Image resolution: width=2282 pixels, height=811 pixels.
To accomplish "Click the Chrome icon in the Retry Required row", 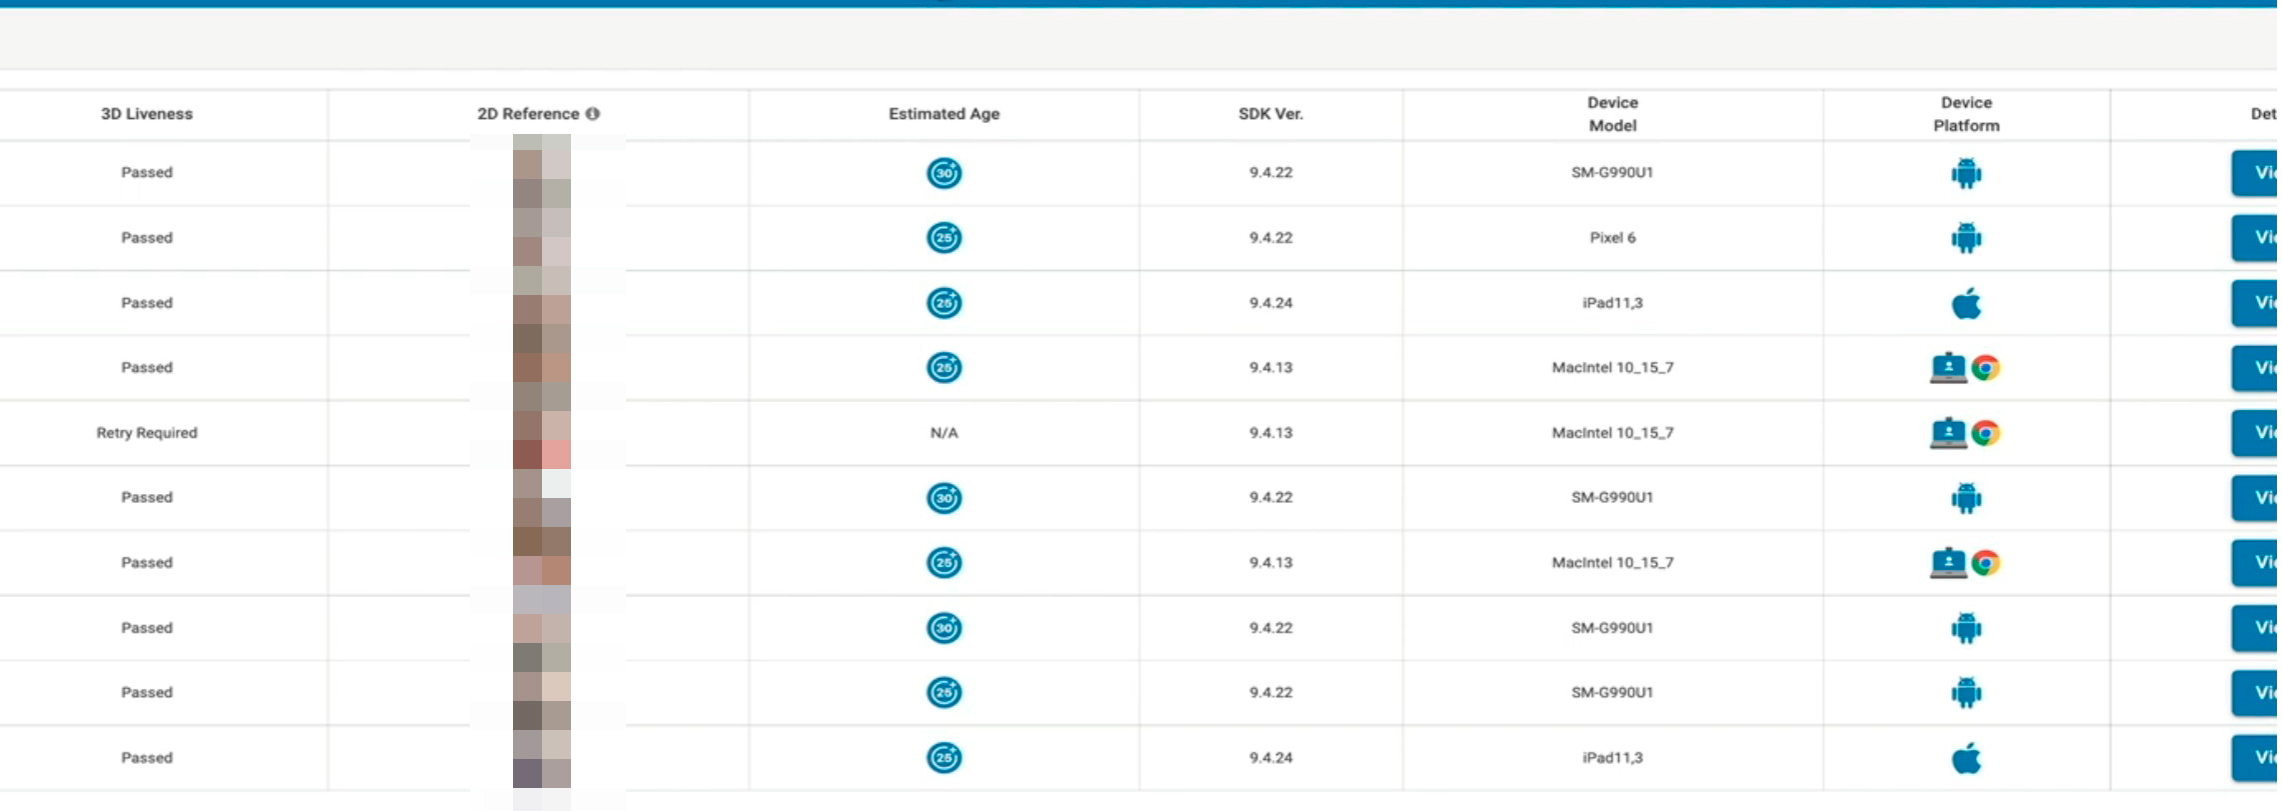I will tap(1986, 433).
